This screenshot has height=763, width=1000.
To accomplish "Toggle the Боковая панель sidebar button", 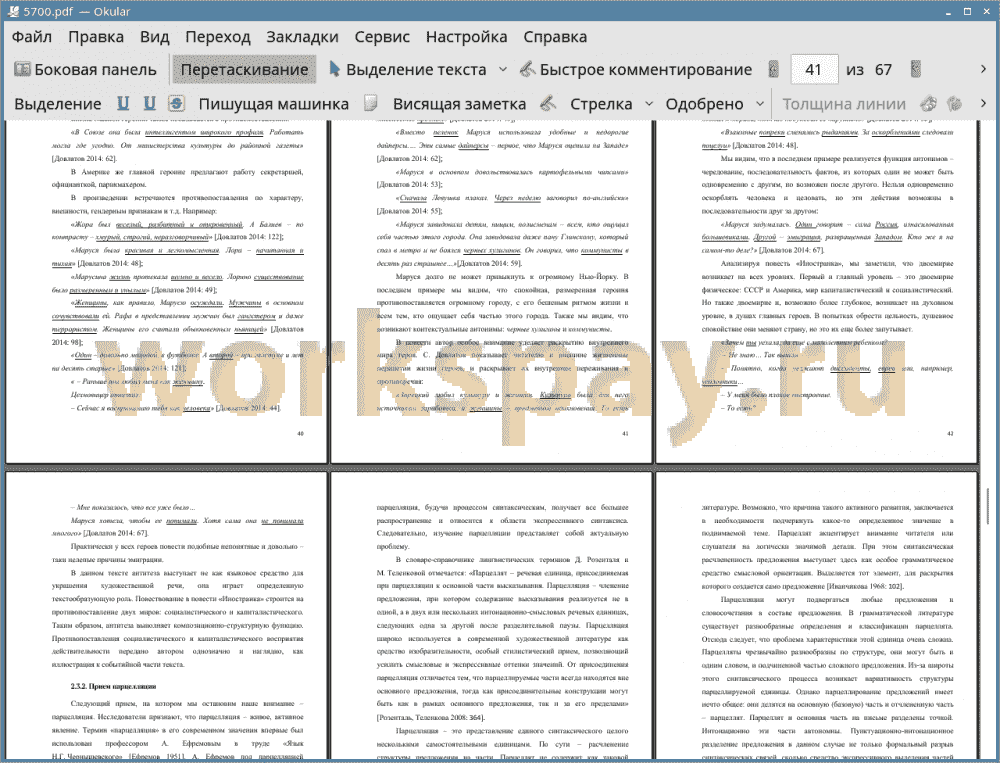I will [x=85, y=70].
